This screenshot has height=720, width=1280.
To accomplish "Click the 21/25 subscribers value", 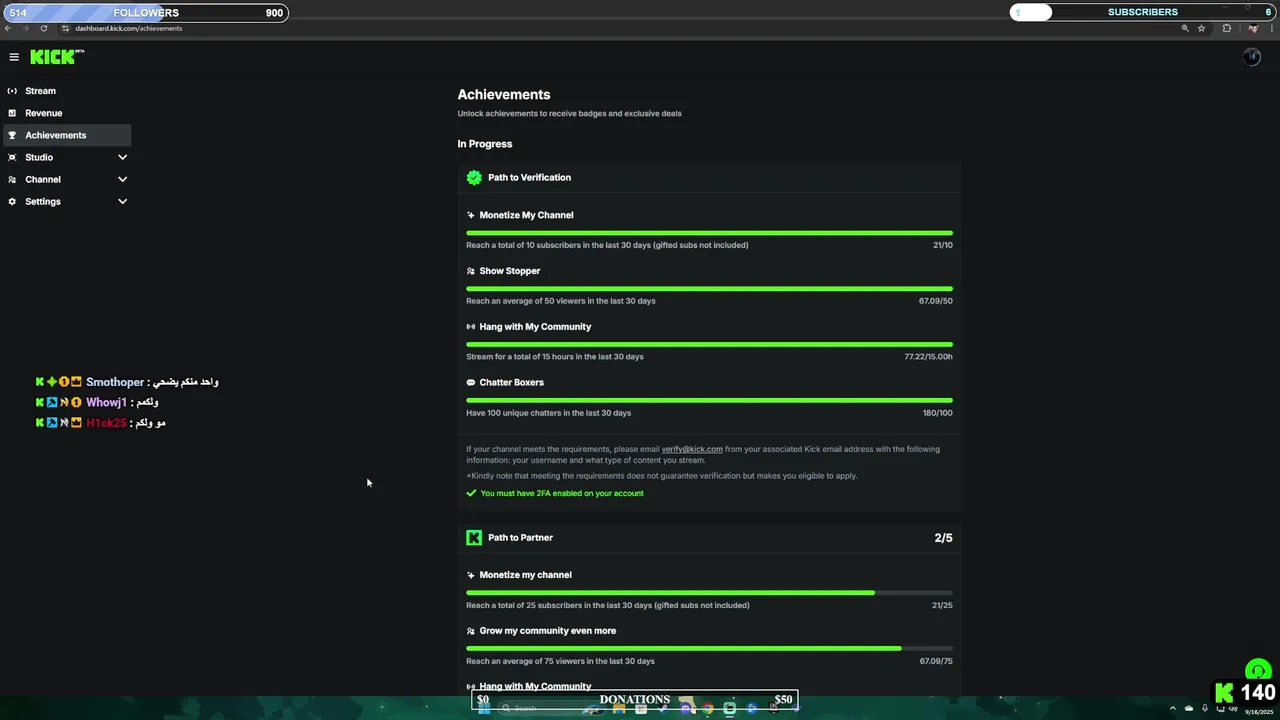I will [x=942, y=605].
